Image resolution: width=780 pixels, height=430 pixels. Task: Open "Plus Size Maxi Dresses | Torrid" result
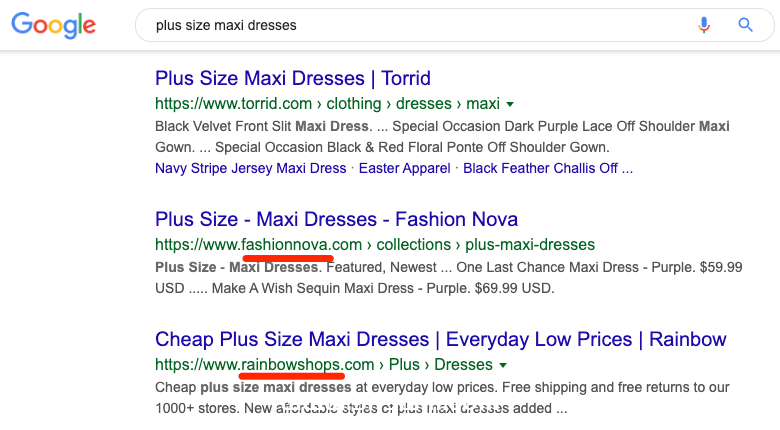[293, 78]
